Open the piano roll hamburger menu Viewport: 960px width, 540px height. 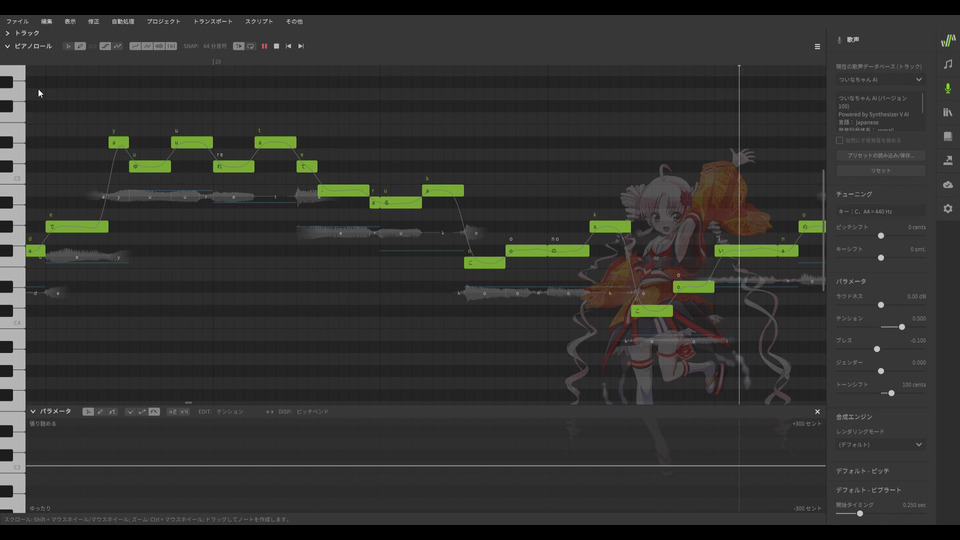point(817,47)
